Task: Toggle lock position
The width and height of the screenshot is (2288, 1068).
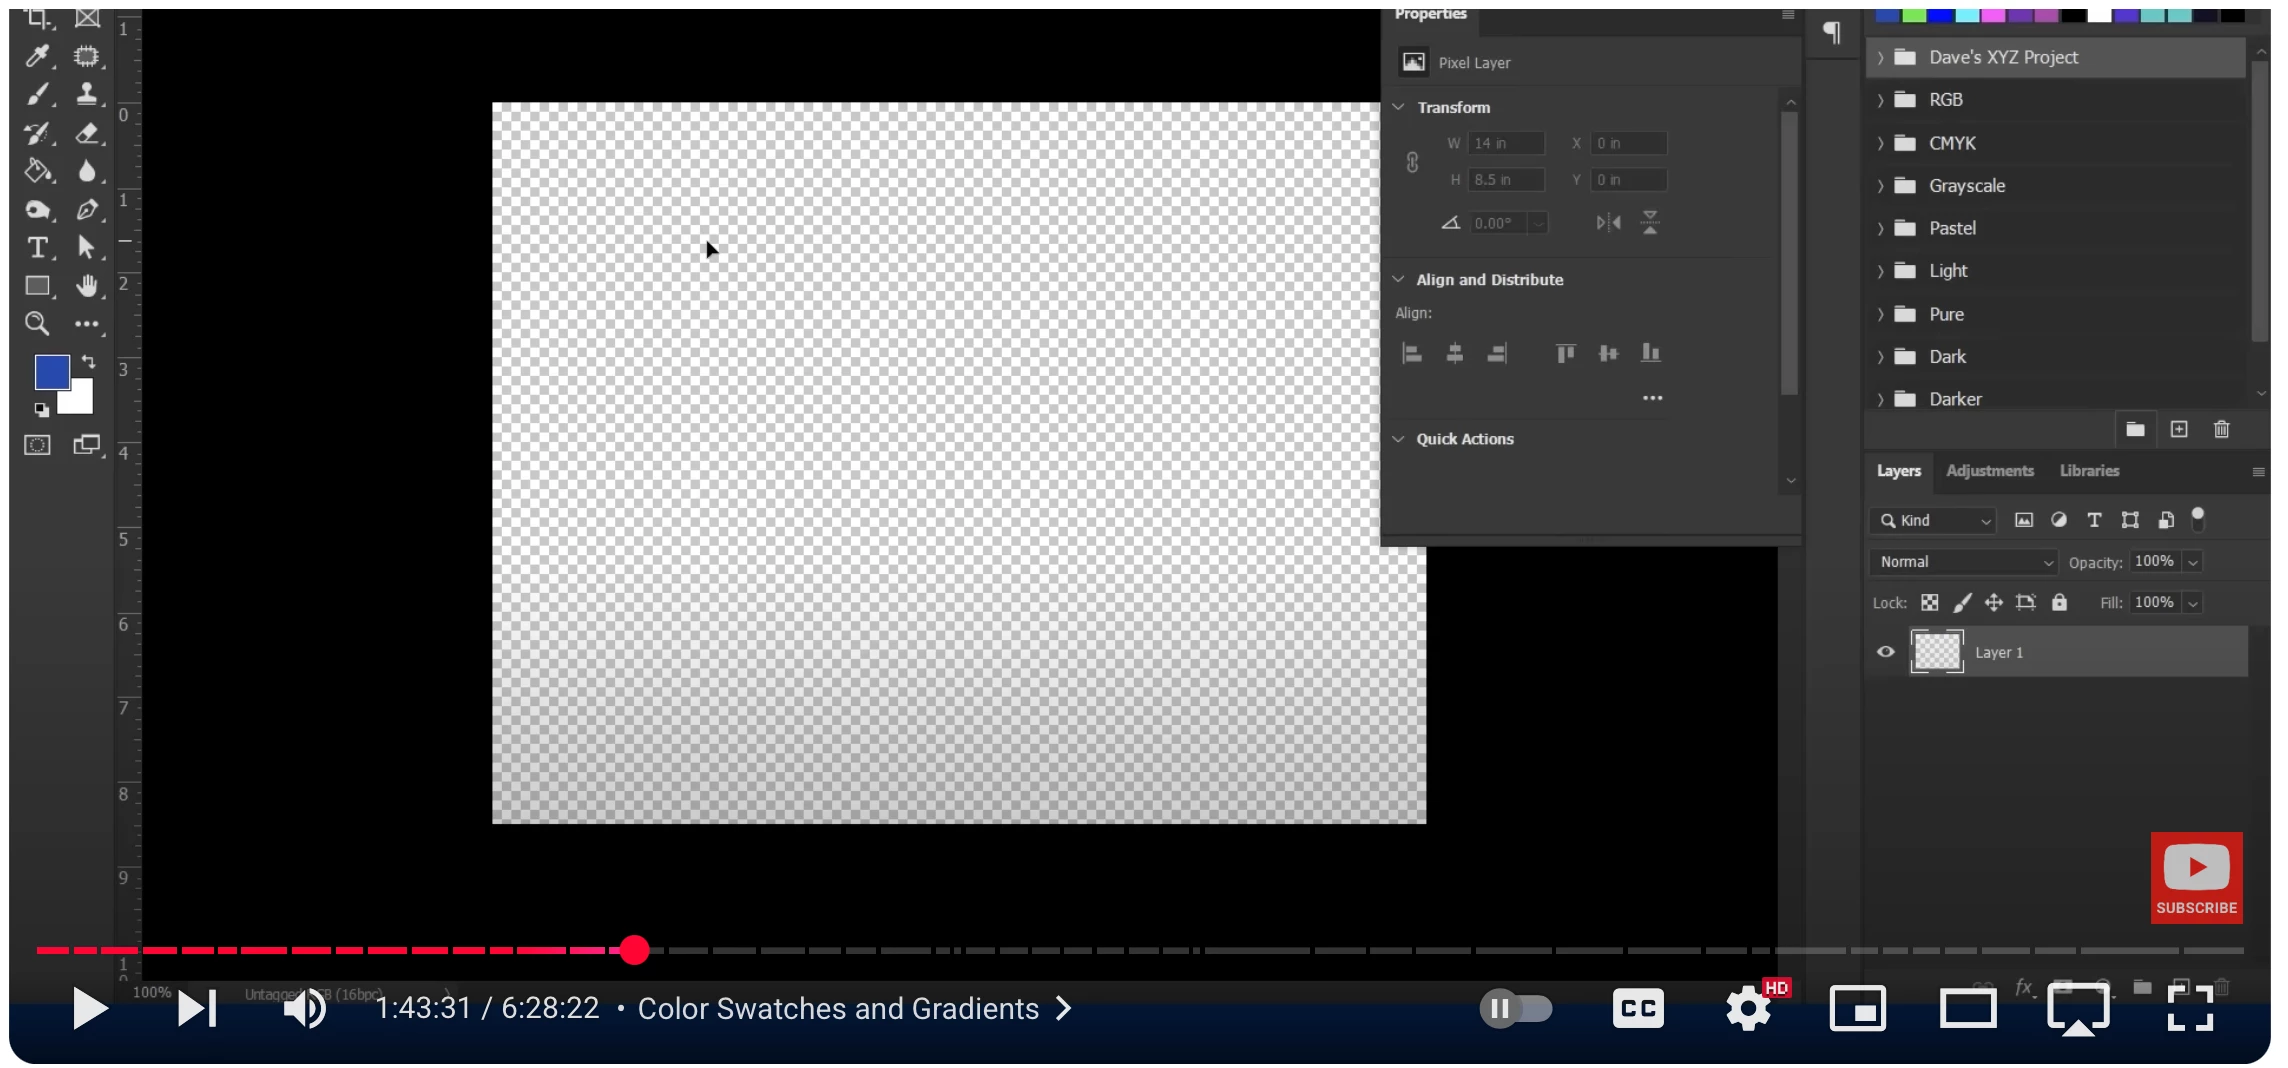Action: click(1994, 602)
